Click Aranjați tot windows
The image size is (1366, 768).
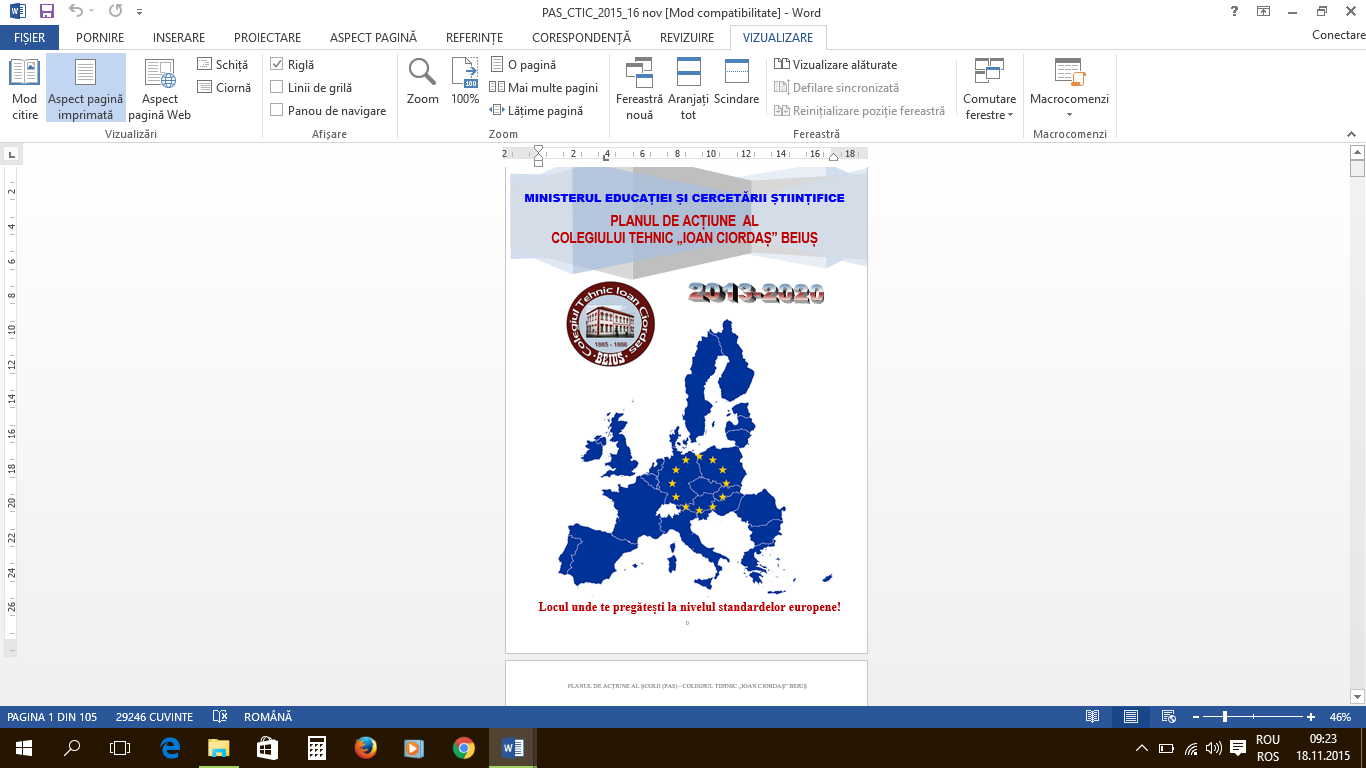688,88
